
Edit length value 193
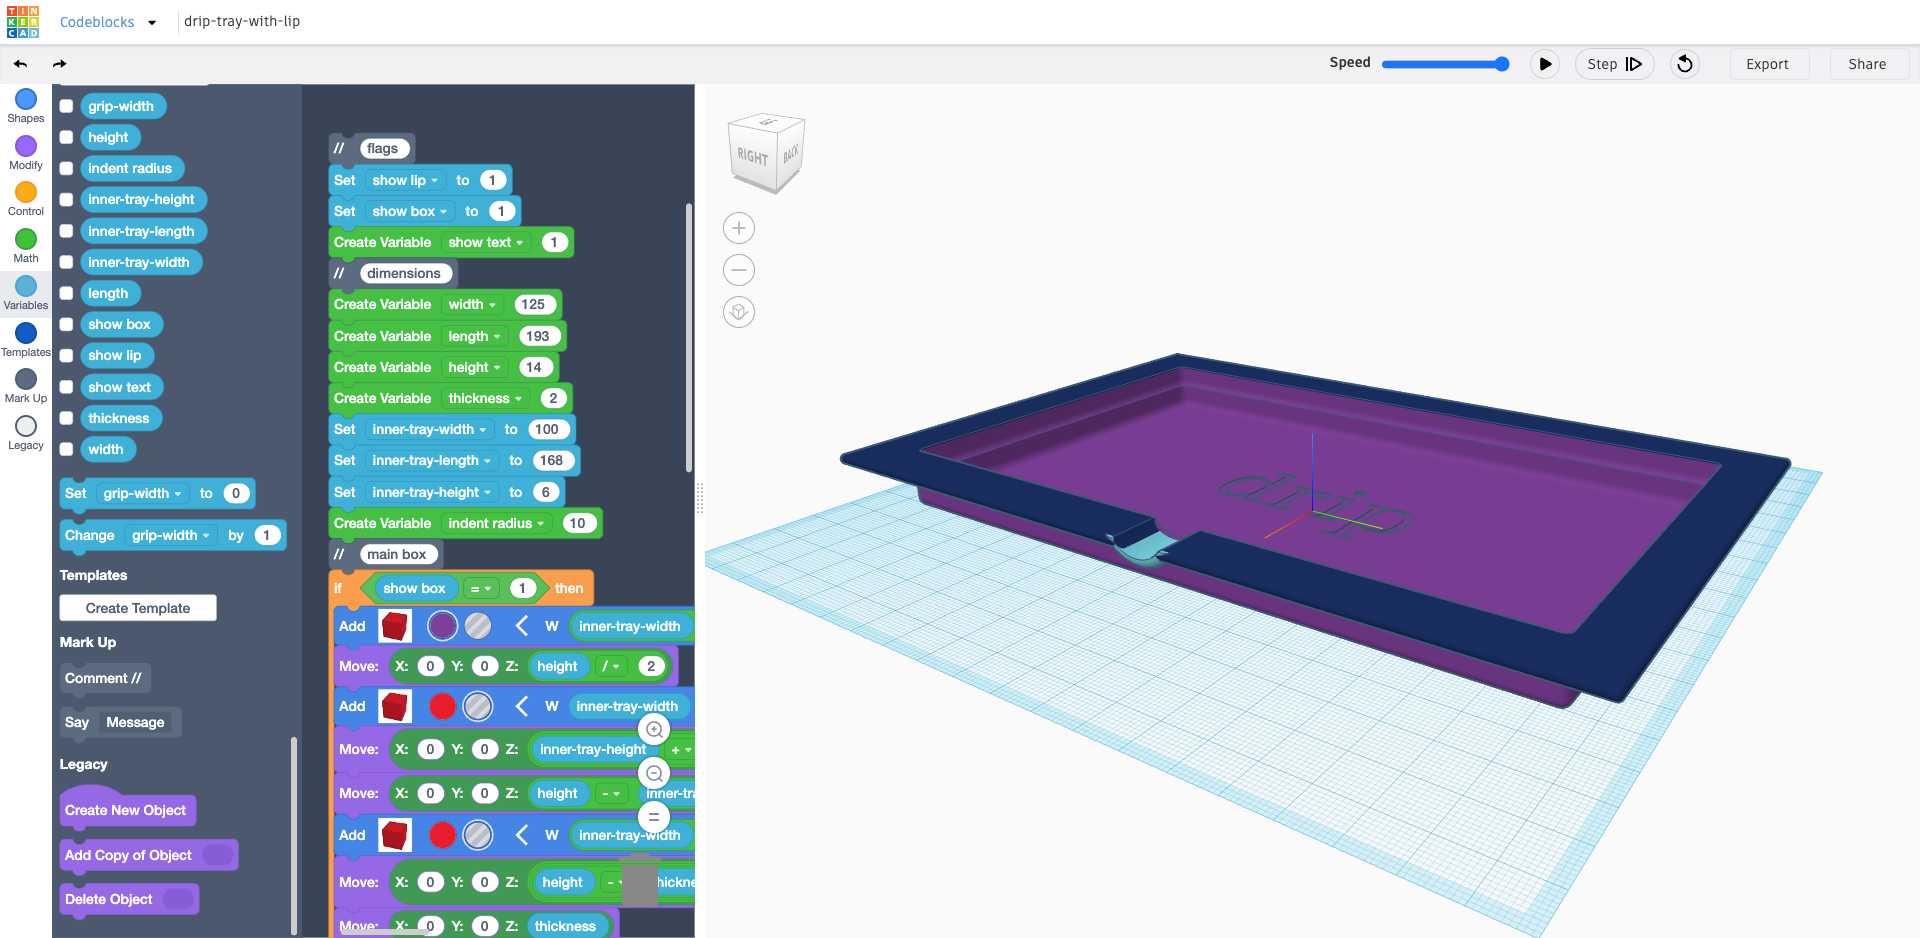pos(537,336)
